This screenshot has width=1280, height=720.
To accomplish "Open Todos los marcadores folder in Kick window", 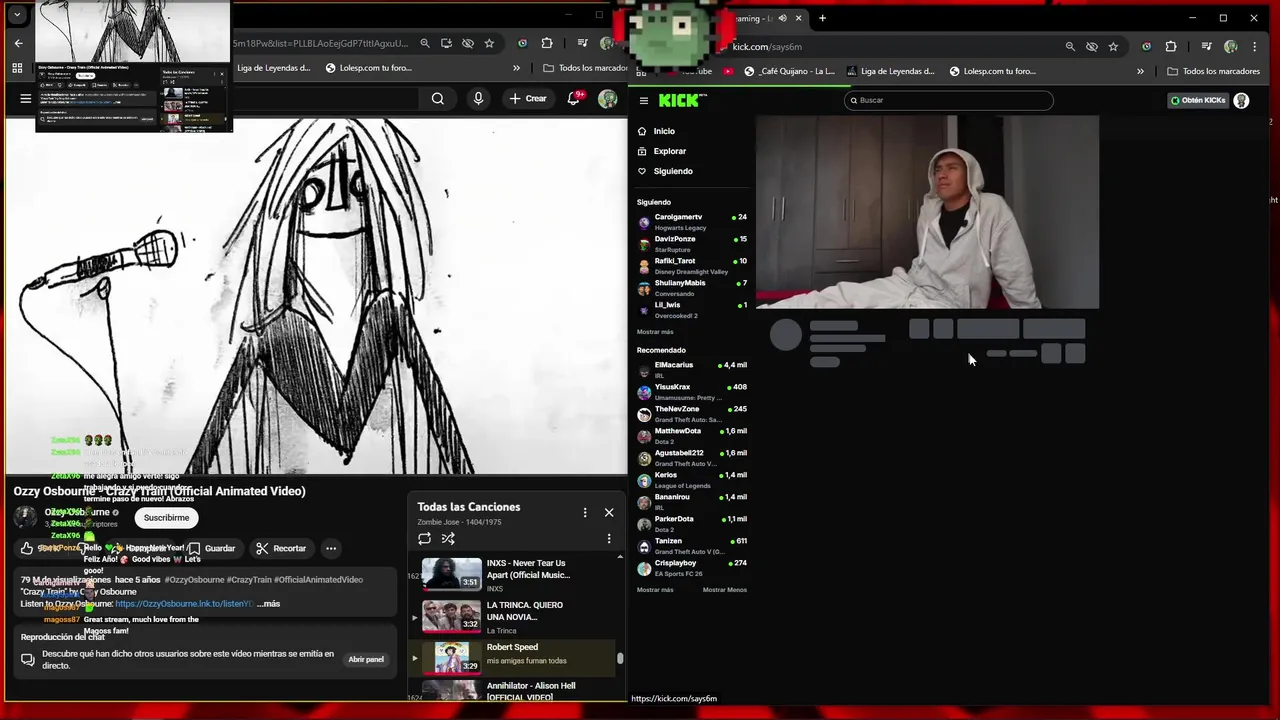I will (1213, 71).
